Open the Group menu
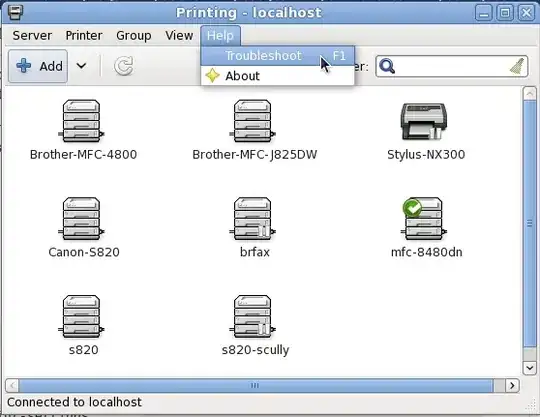540x417 pixels. 134,35
